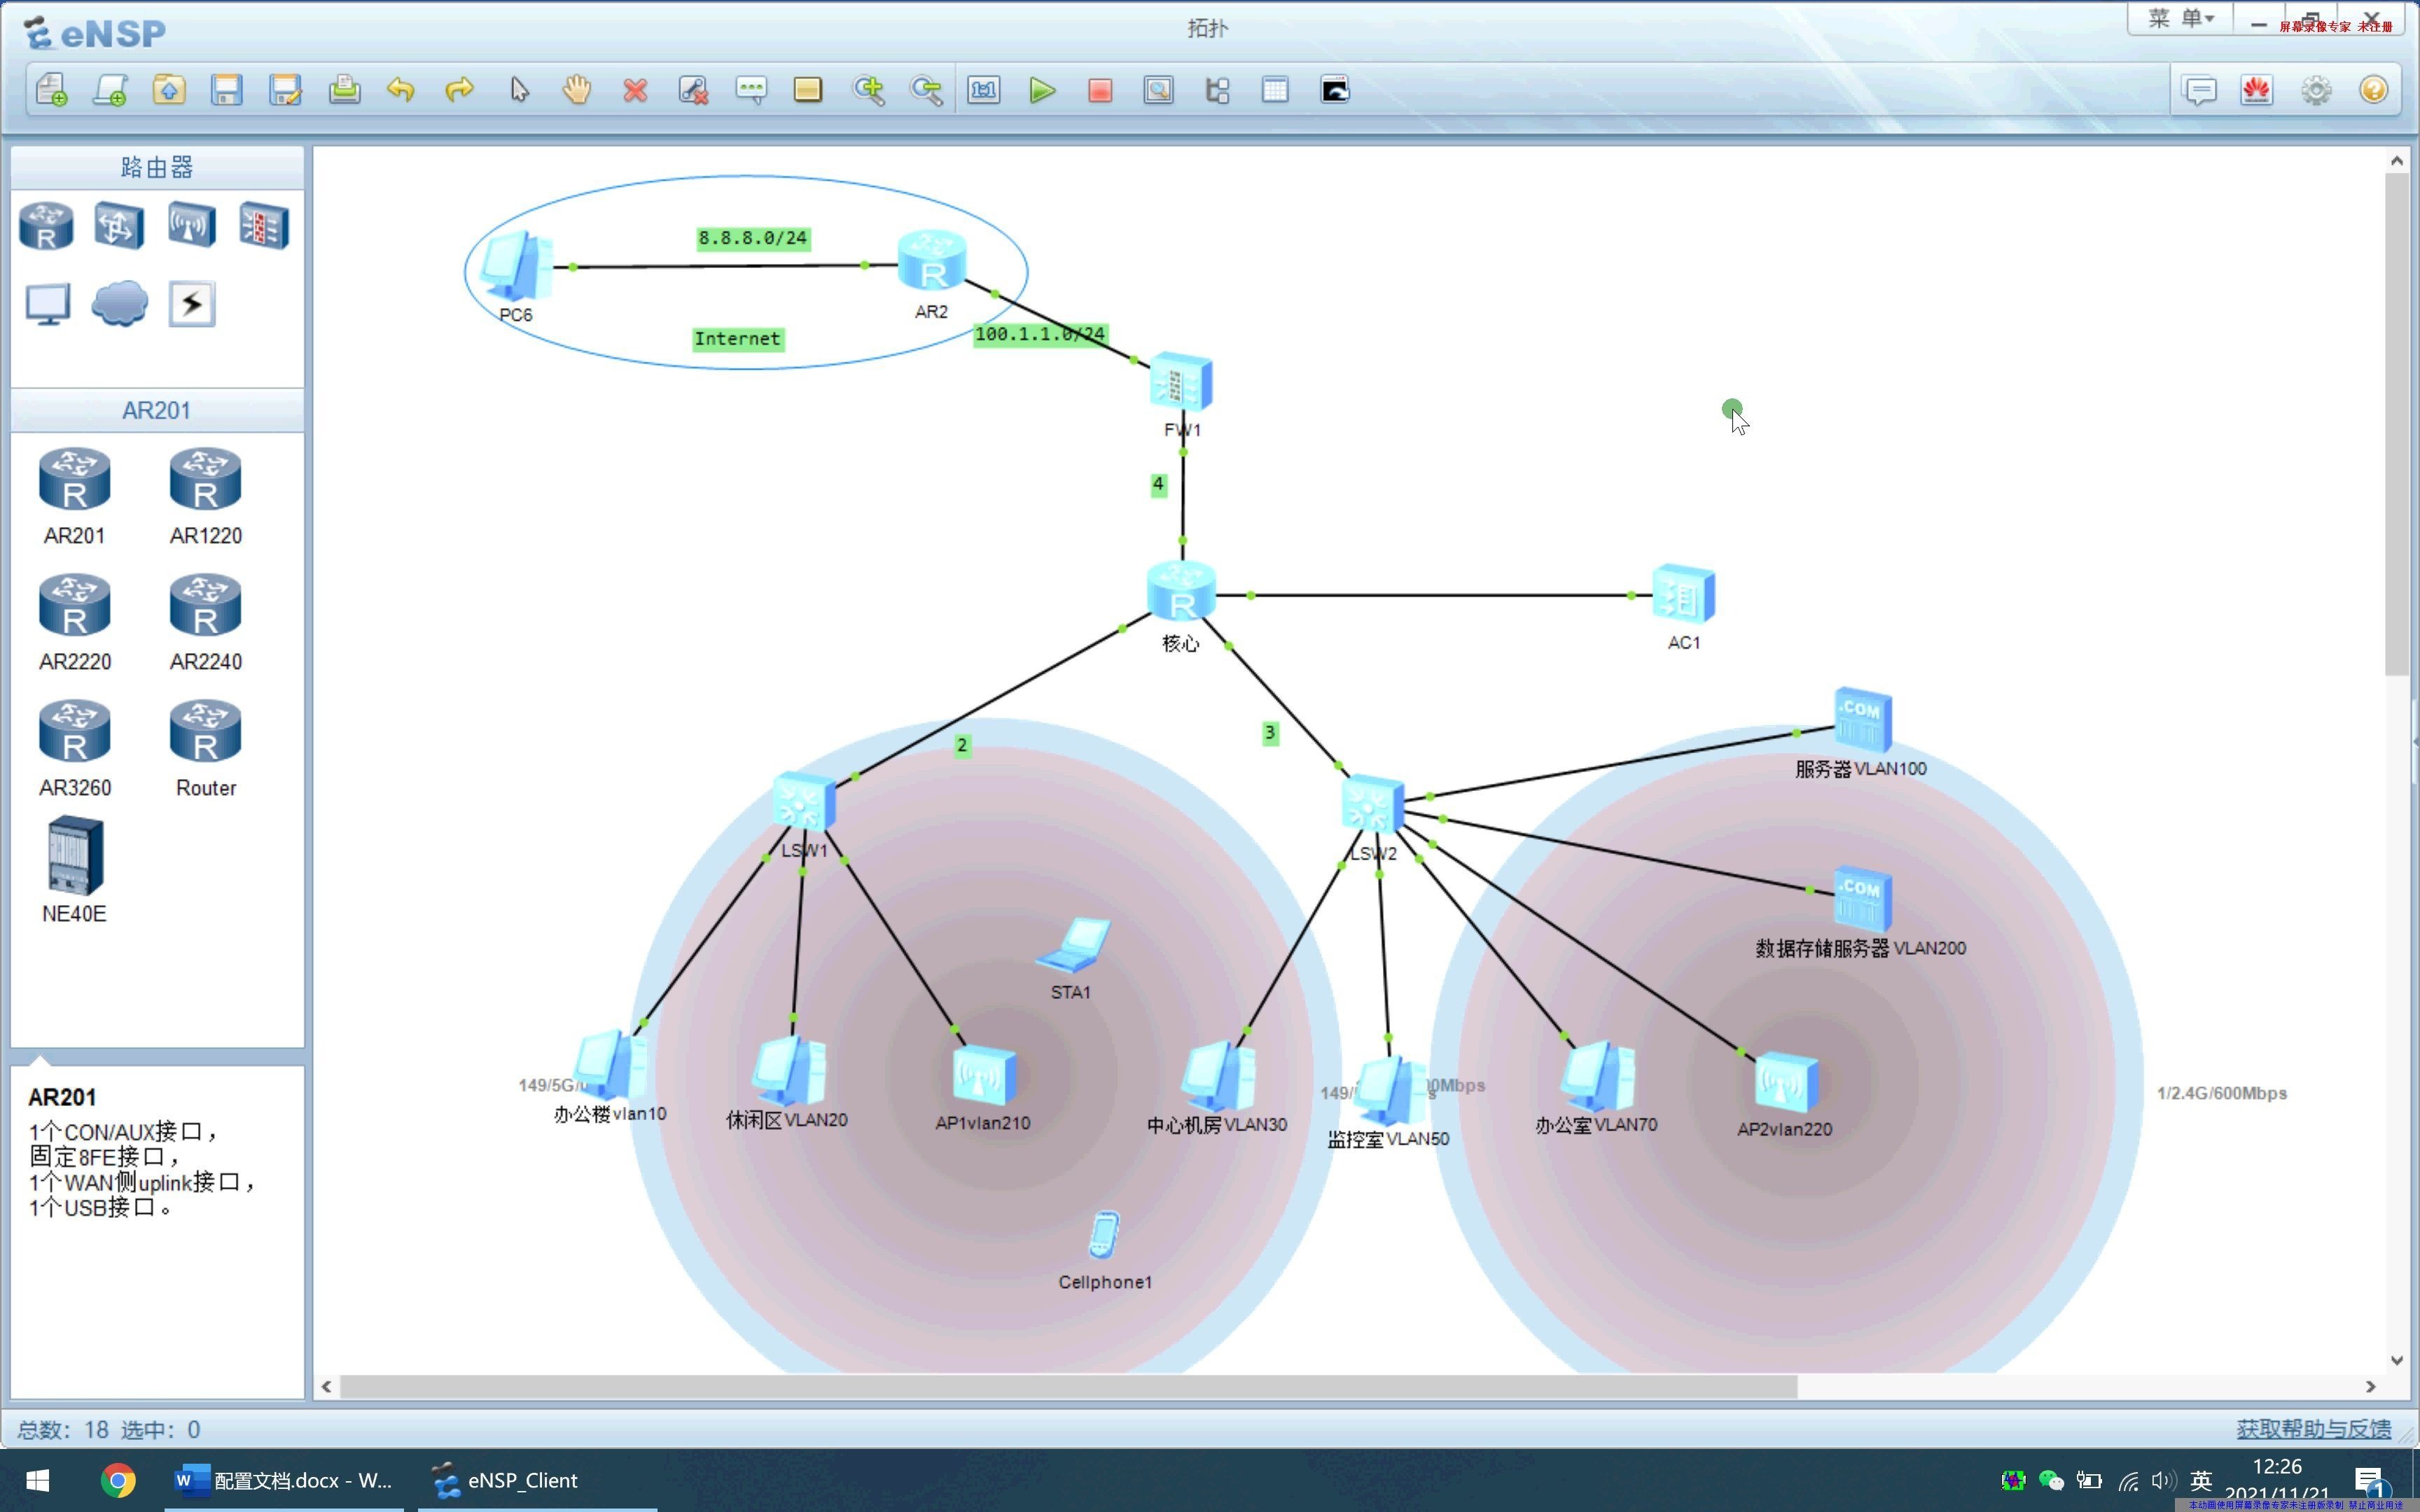Select the 服务器VLAN100 server node
This screenshot has height=1512, width=2420.
1862,720
